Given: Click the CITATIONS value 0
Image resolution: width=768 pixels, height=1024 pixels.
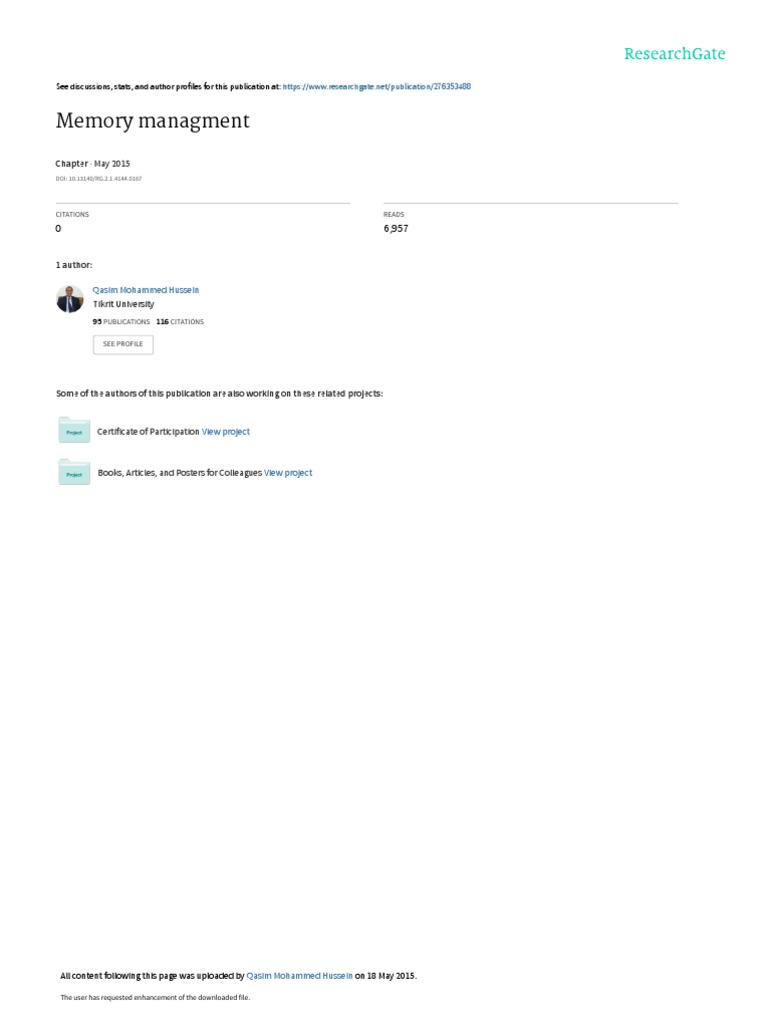Looking at the screenshot, I should (58, 229).
